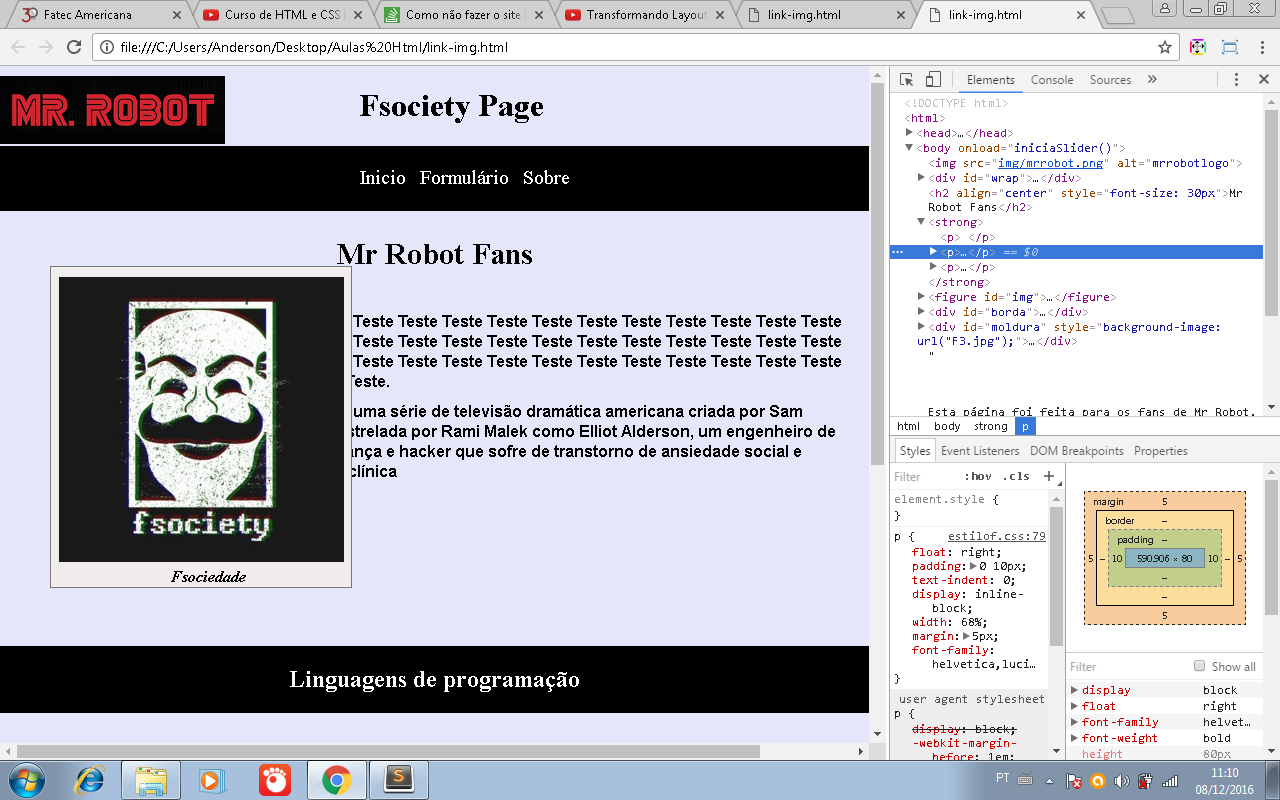Viewport: 1280px width, 800px height.
Task: Toggle the device toolbar icon
Action: pos(932,80)
